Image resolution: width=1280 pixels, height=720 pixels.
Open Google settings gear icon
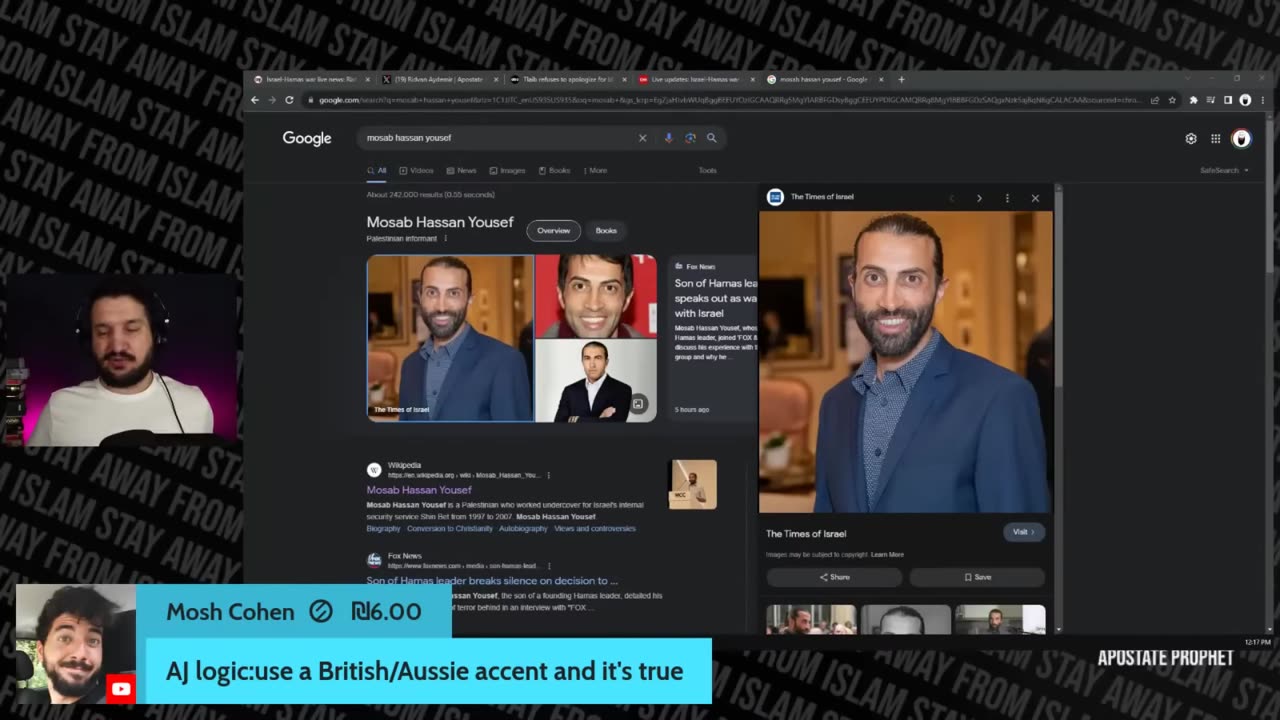click(1191, 139)
